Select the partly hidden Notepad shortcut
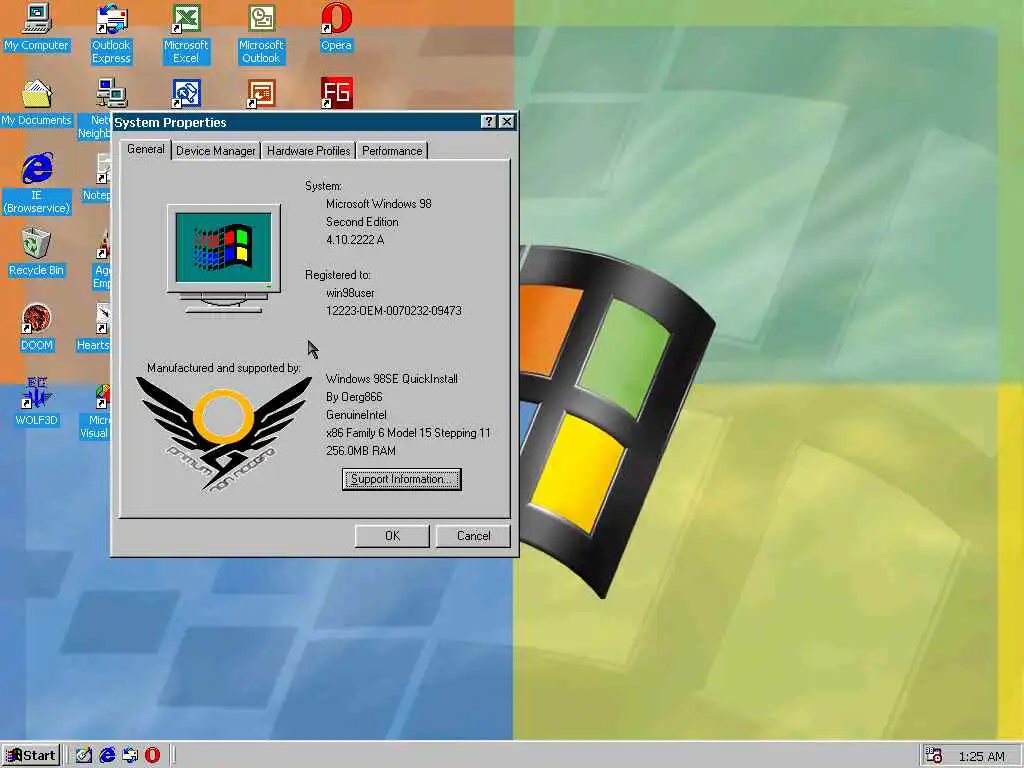1024x768 pixels. (96, 177)
